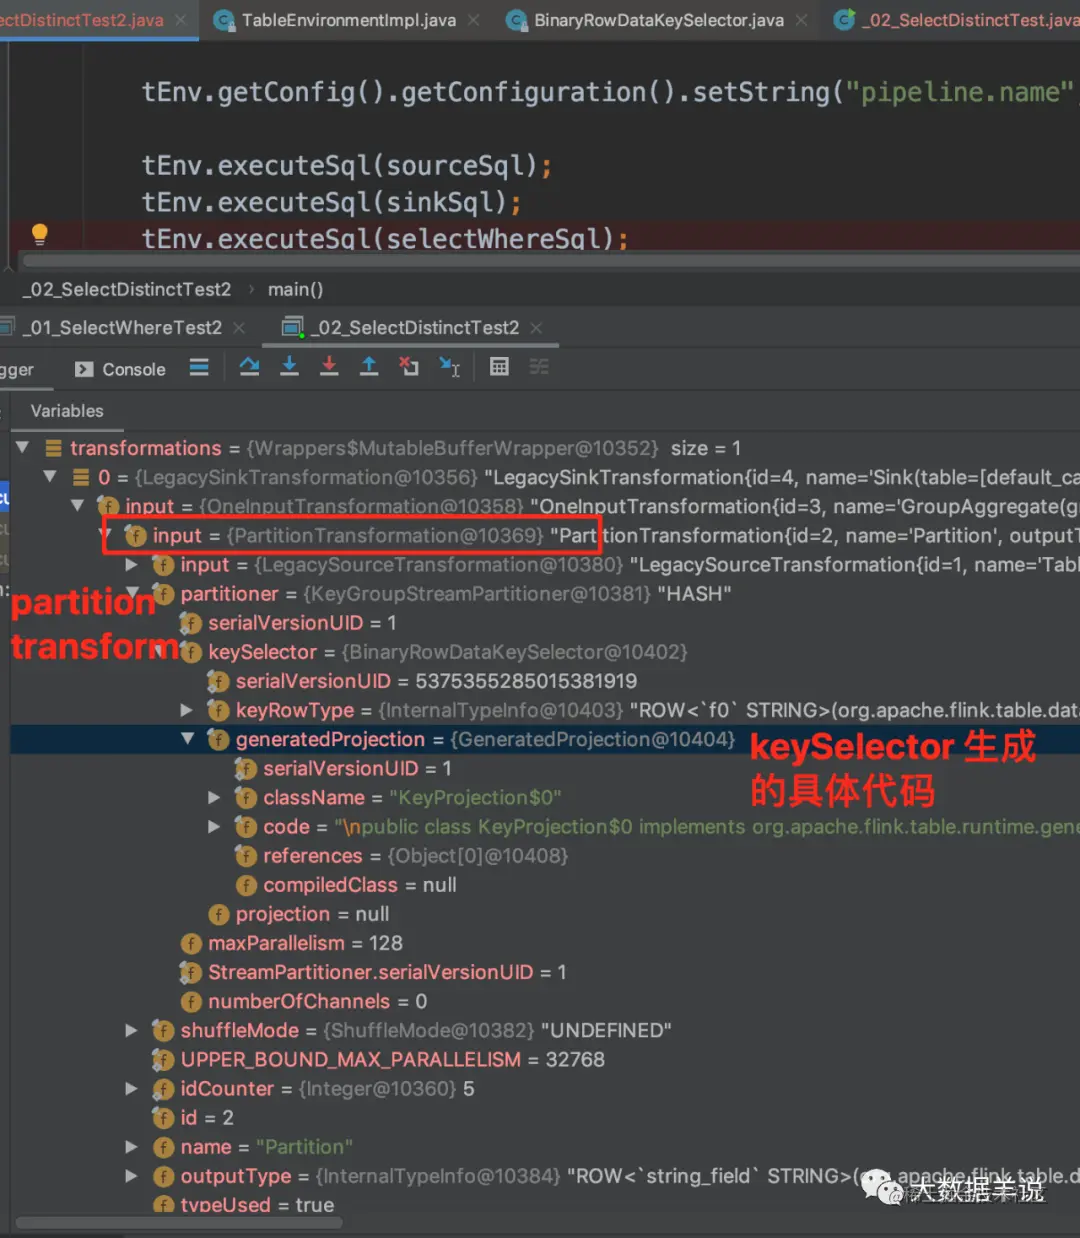
Task: Close the BinaryRowDataKeySelector.java tab
Action: tap(802, 20)
